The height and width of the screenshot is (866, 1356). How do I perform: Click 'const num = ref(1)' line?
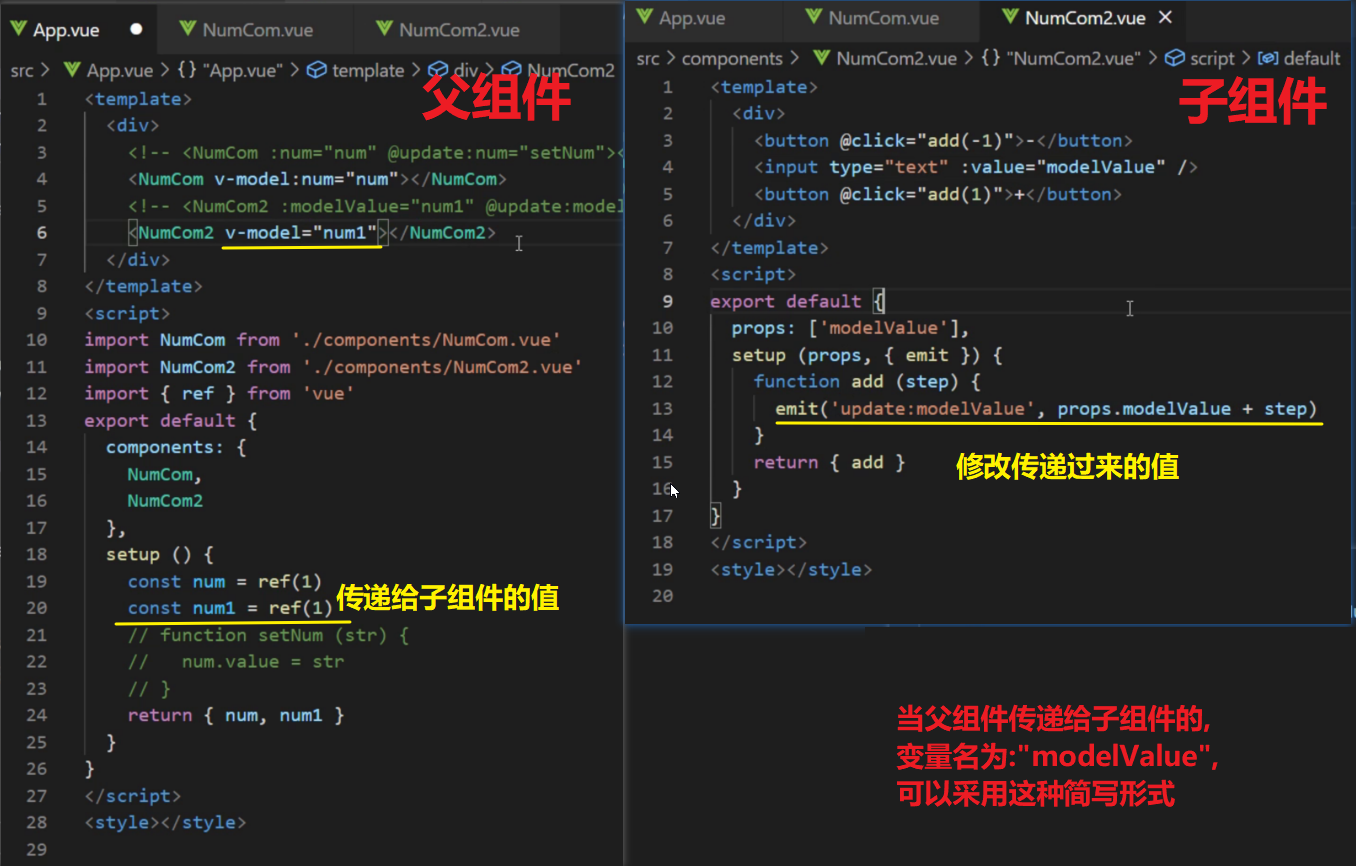click(225, 581)
